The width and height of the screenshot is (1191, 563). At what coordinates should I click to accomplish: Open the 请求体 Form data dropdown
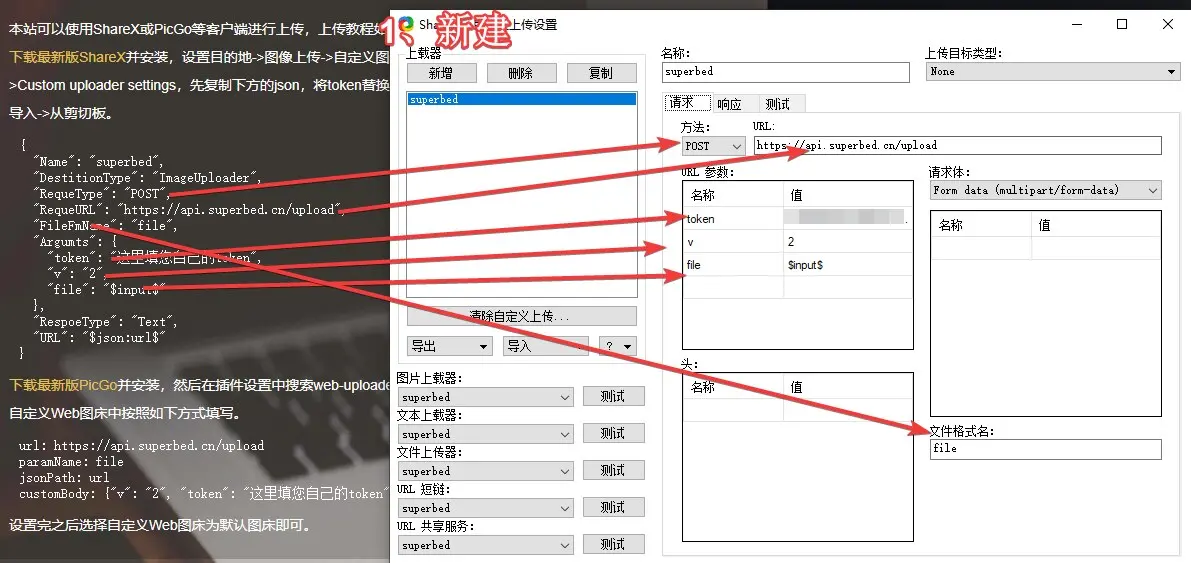pyautogui.click(x=1046, y=190)
